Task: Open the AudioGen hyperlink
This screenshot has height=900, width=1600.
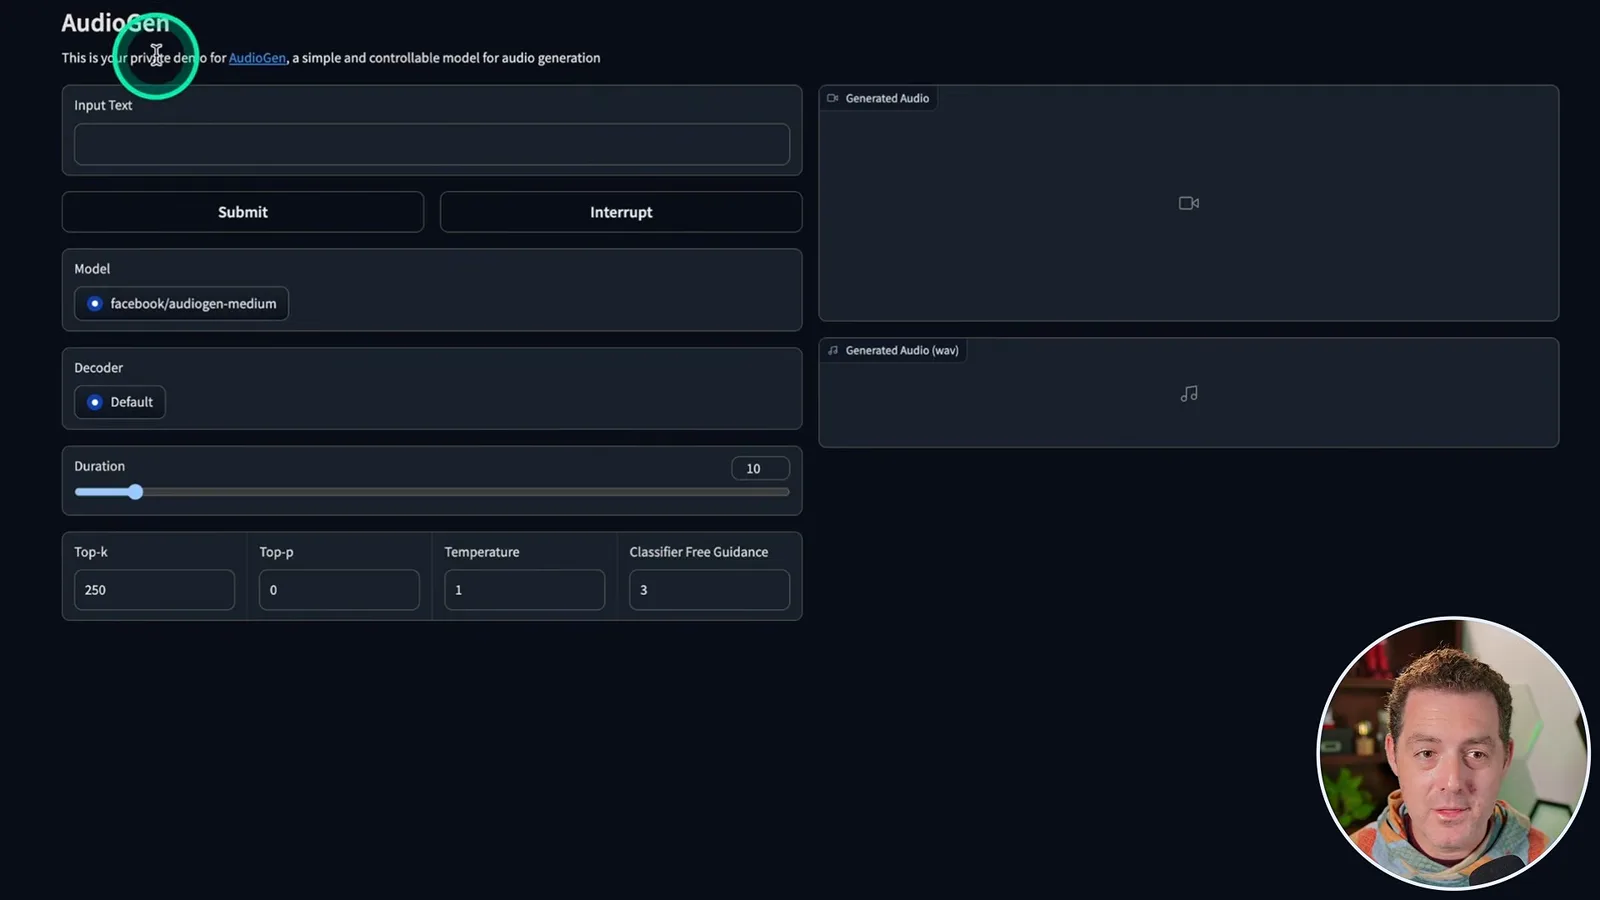Action: click(257, 58)
